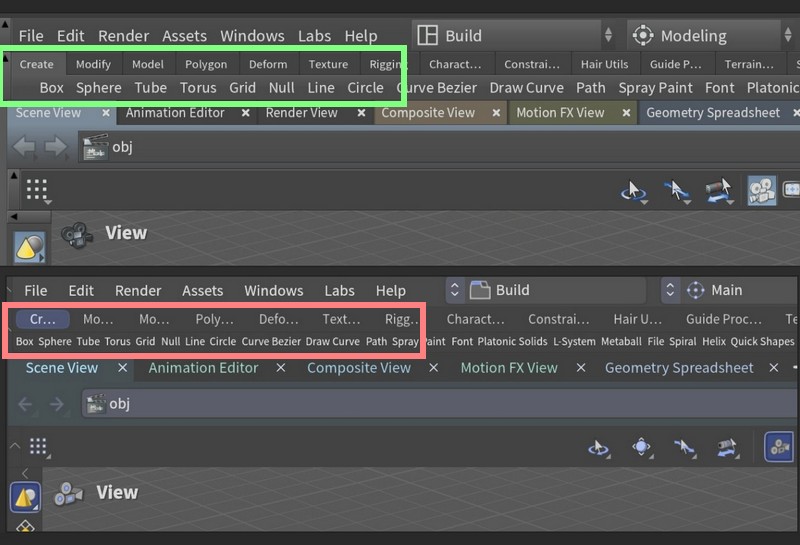Click the objects cone-and-sphere icon in the upper window
This screenshot has width=800, height=545.
click(x=30, y=247)
